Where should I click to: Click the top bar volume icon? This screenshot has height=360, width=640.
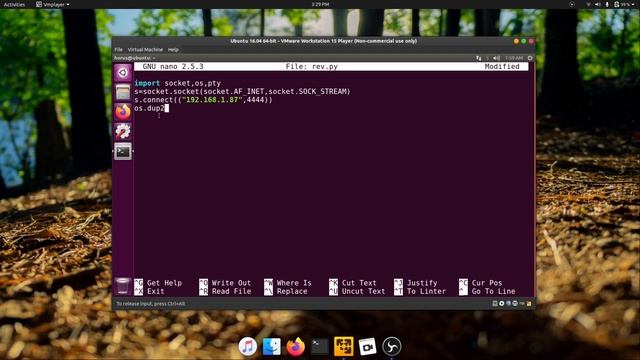(x=598, y=4)
